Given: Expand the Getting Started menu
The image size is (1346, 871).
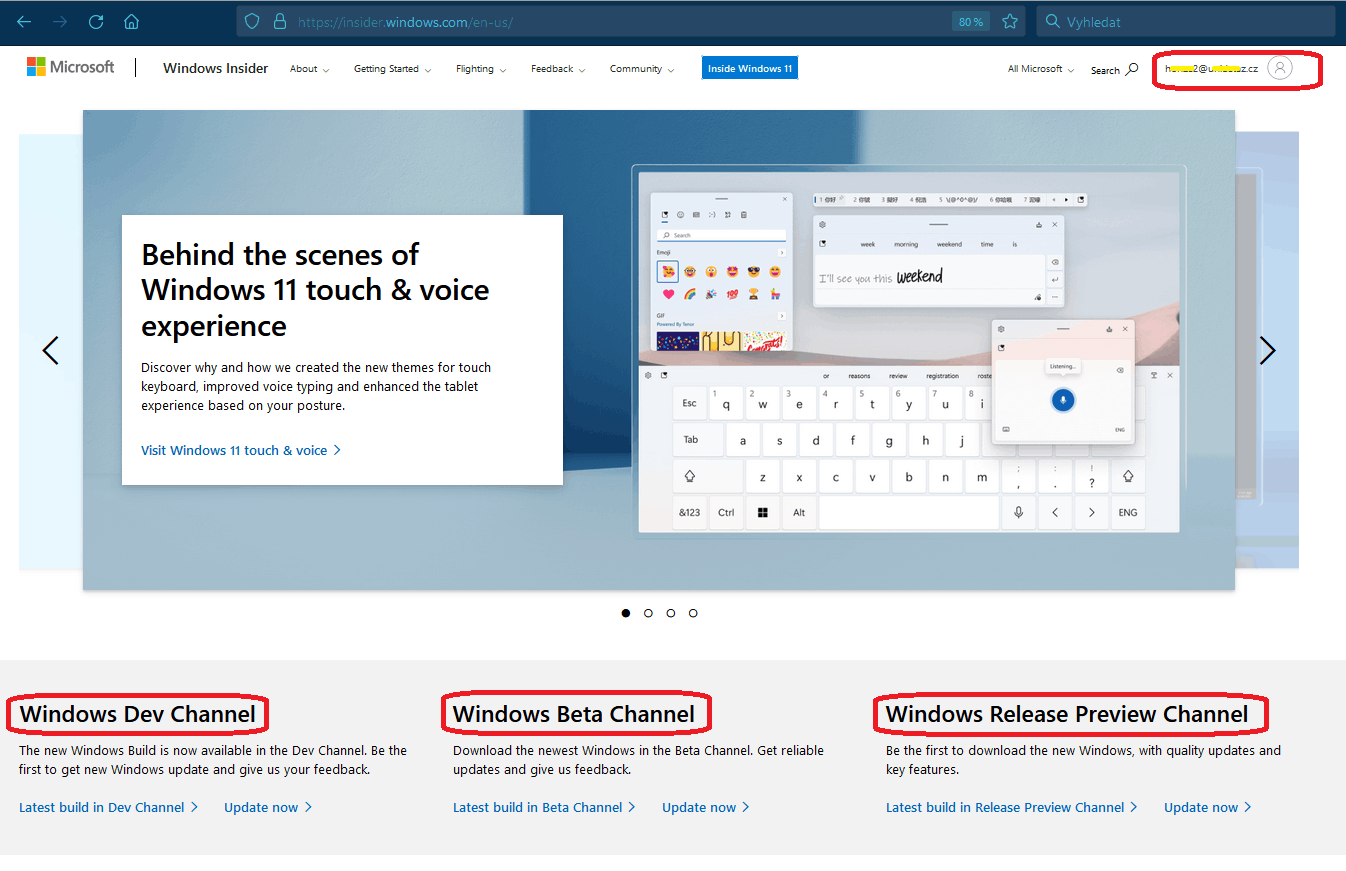Looking at the screenshot, I should click(392, 69).
